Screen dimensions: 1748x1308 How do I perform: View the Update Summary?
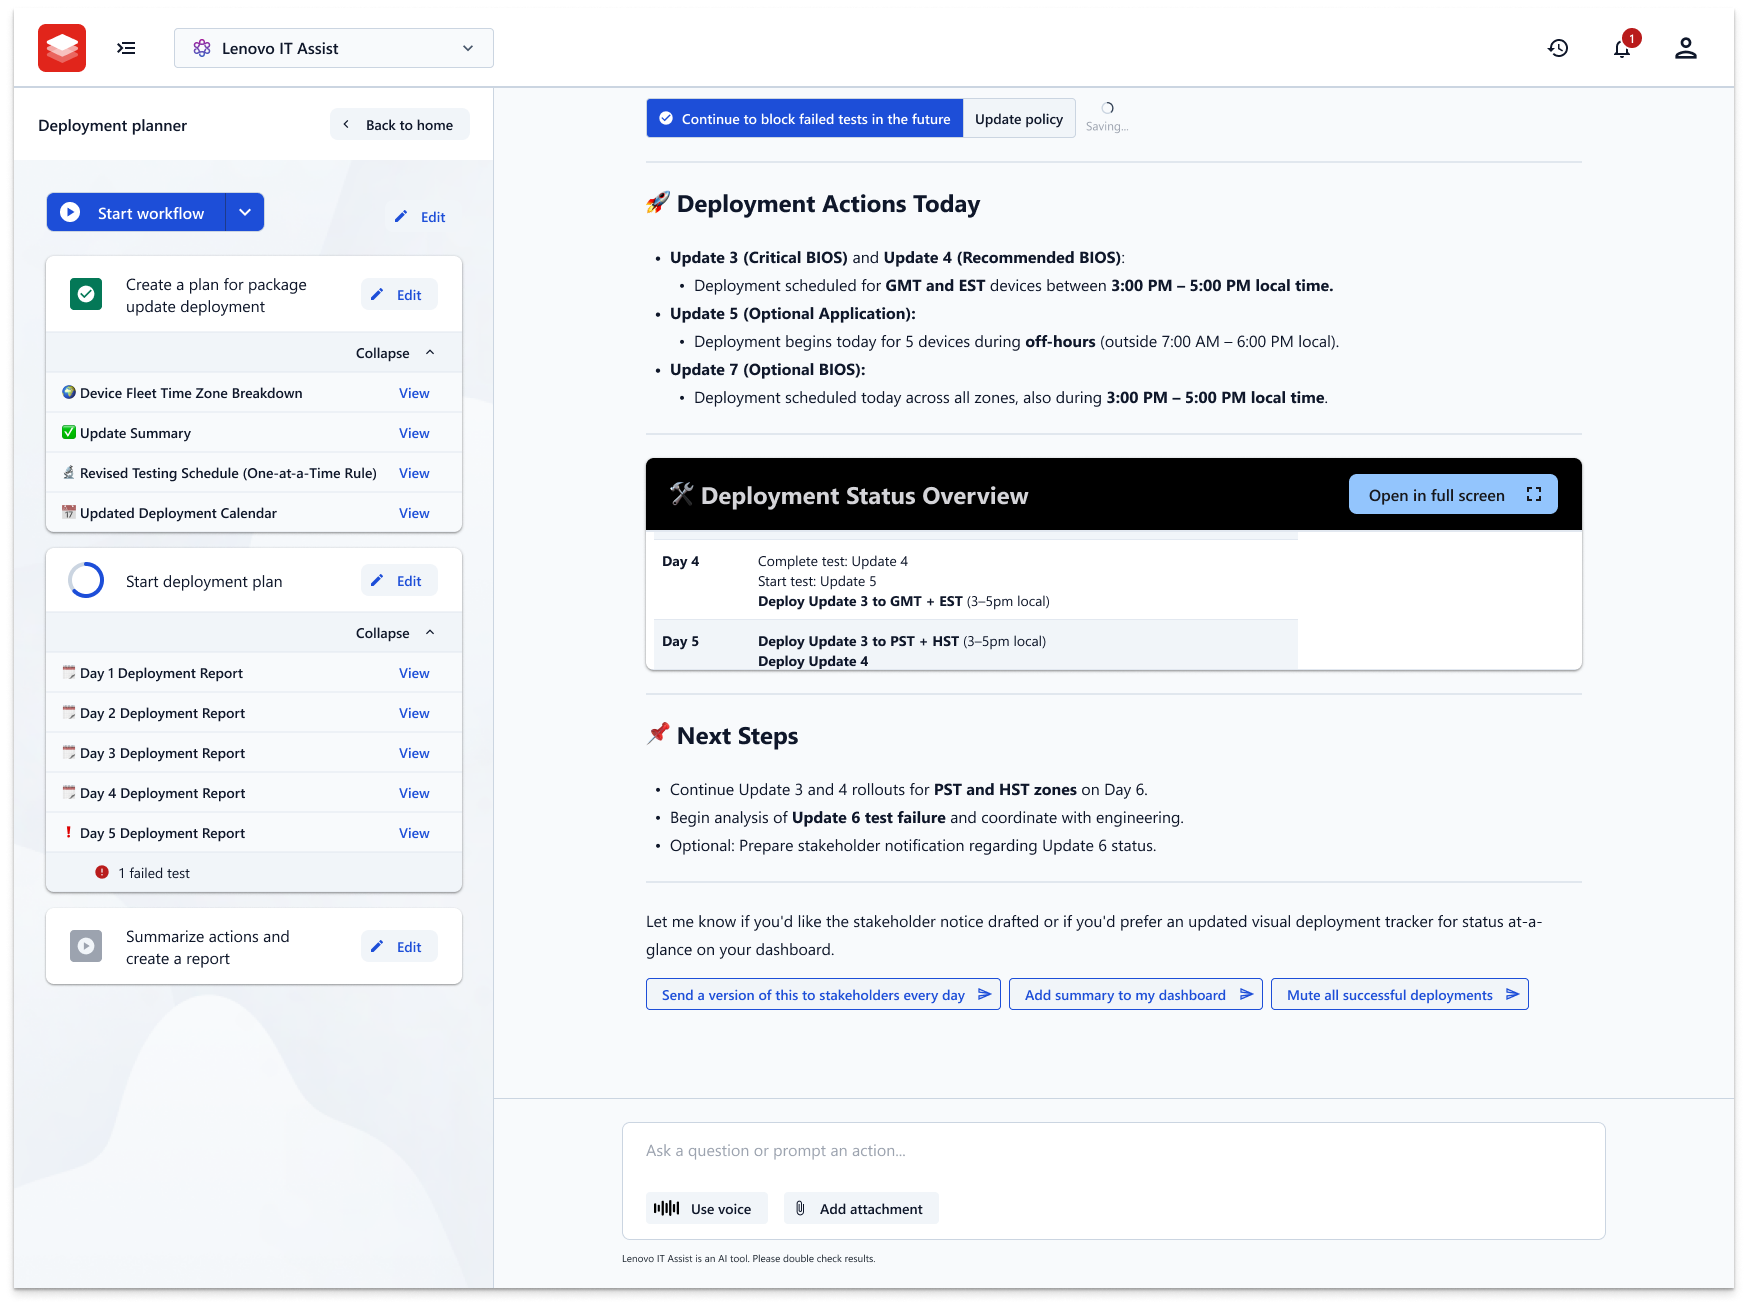coord(414,433)
